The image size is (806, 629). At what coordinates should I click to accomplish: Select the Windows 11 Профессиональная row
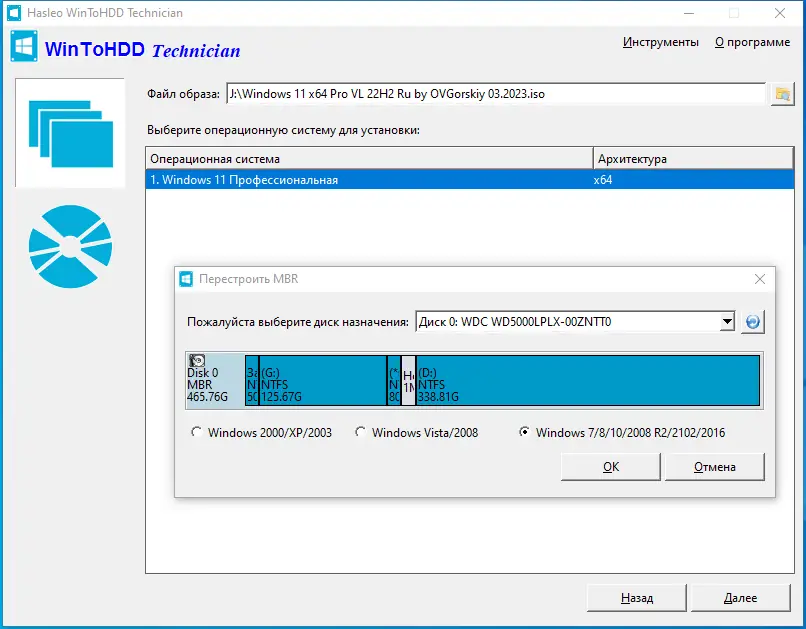click(470, 180)
